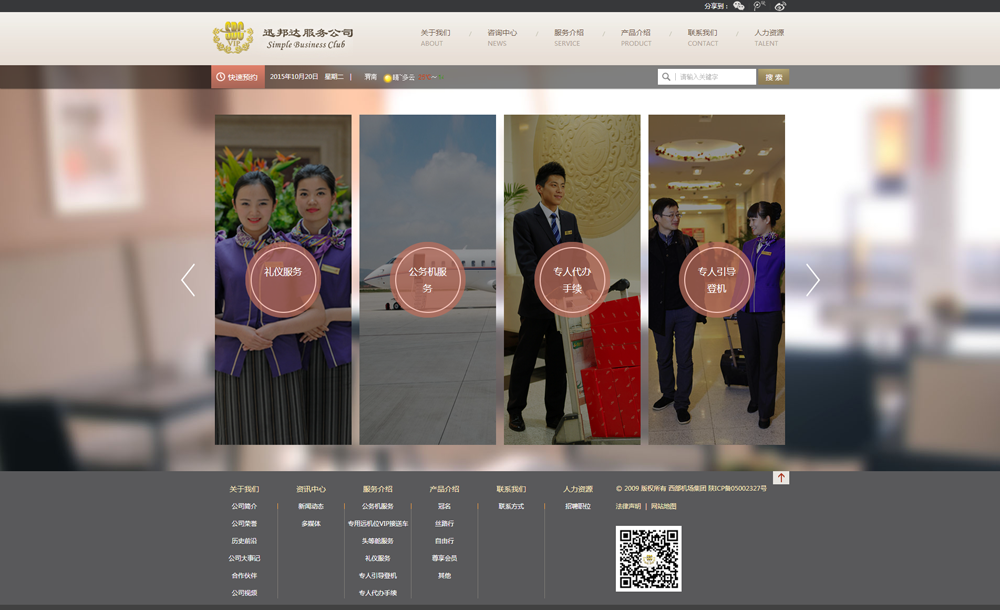The height and width of the screenshot is (610, 1000).
Task: Open the 服务介绍 SERVICE menu
Action: (x=568, y=38)
